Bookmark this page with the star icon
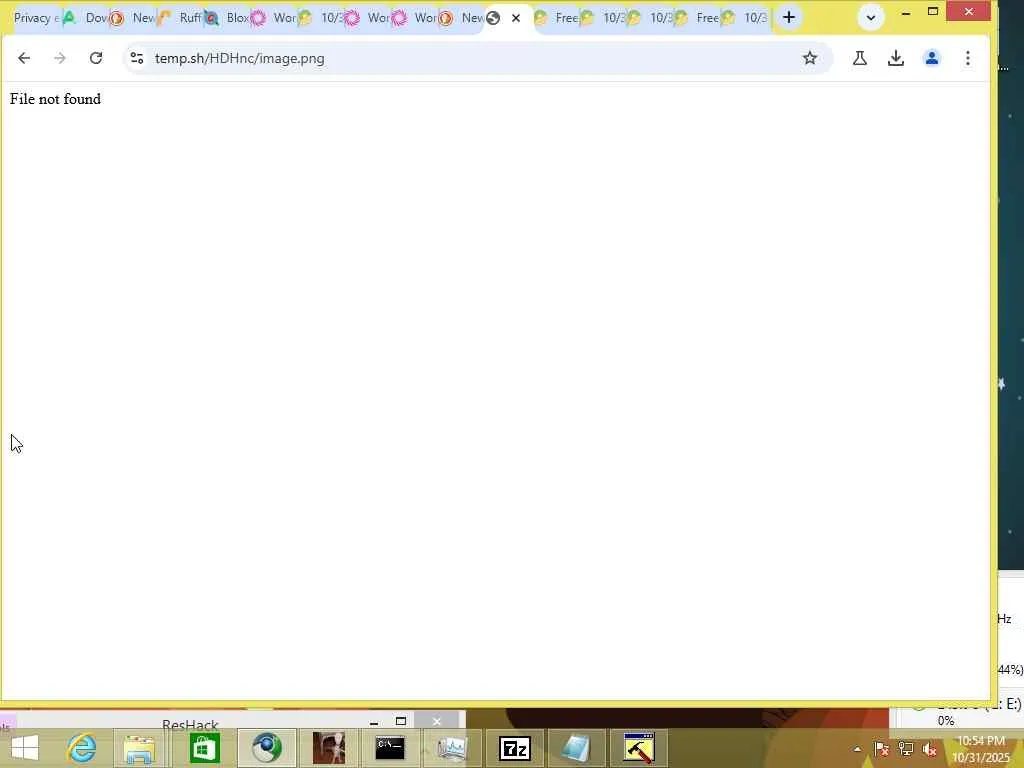 click(x=810, y=58)
